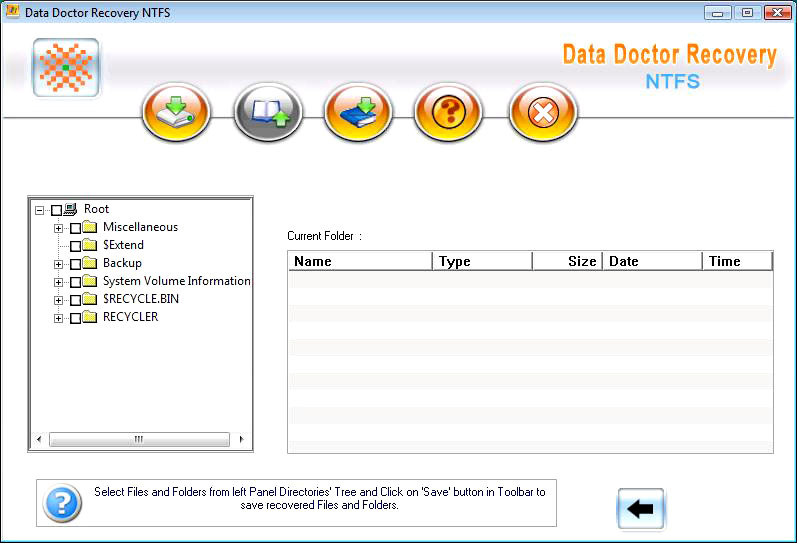Click the tree scrollbar left arrow
Viewport: 797px width, 543px height.
point(40,439)
